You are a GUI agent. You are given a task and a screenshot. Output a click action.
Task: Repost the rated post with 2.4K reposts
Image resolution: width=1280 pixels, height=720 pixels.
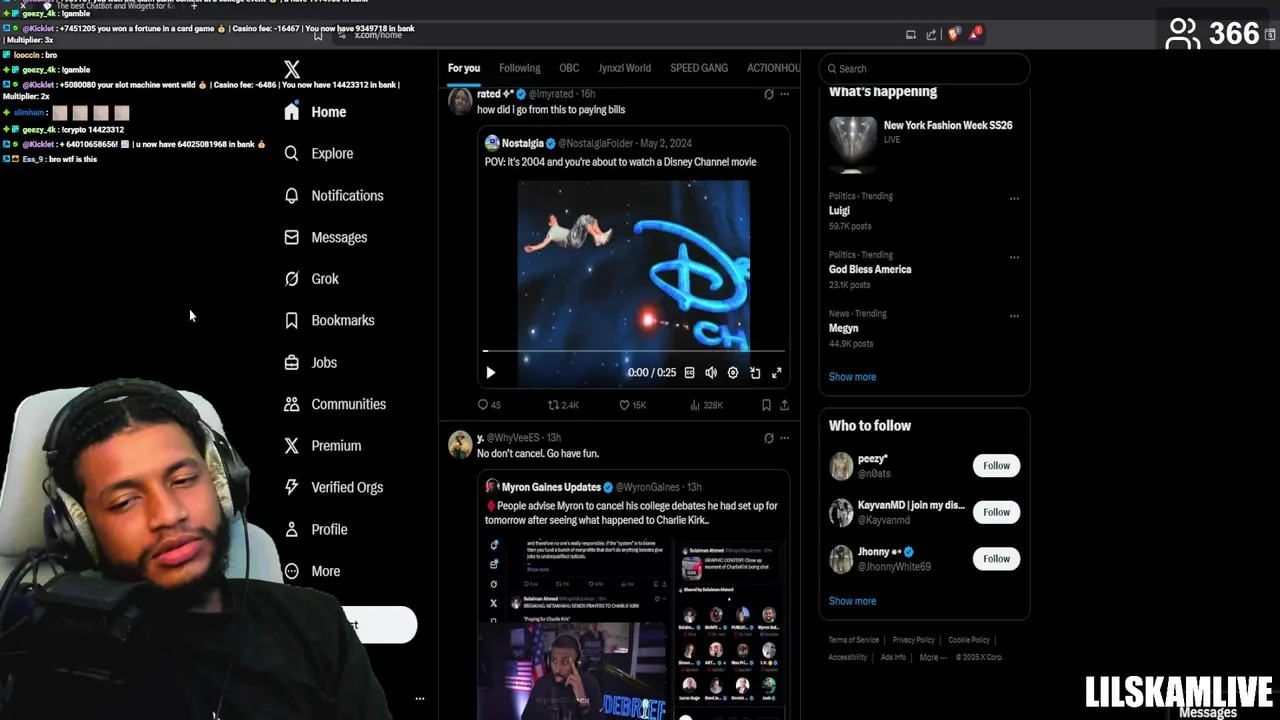click(563, 405)
